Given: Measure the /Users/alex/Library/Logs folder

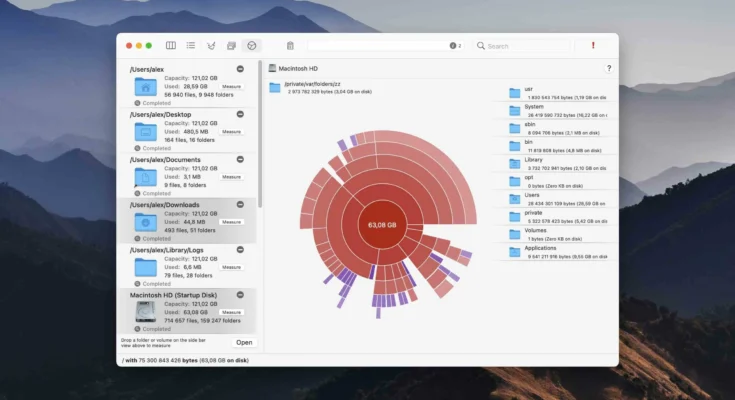Looking at the screenshot, I should click(x=232, y=267).
